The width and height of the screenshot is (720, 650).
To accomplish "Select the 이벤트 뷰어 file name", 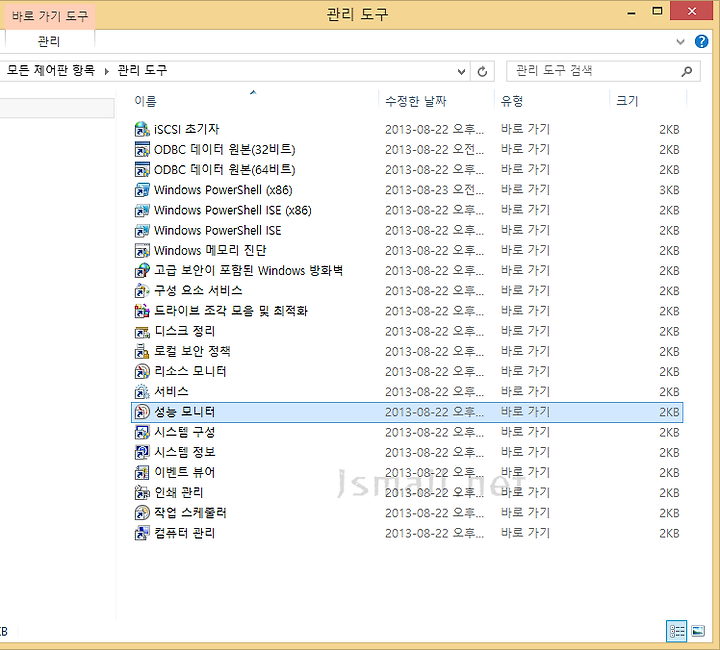I will tap(185, 472).
